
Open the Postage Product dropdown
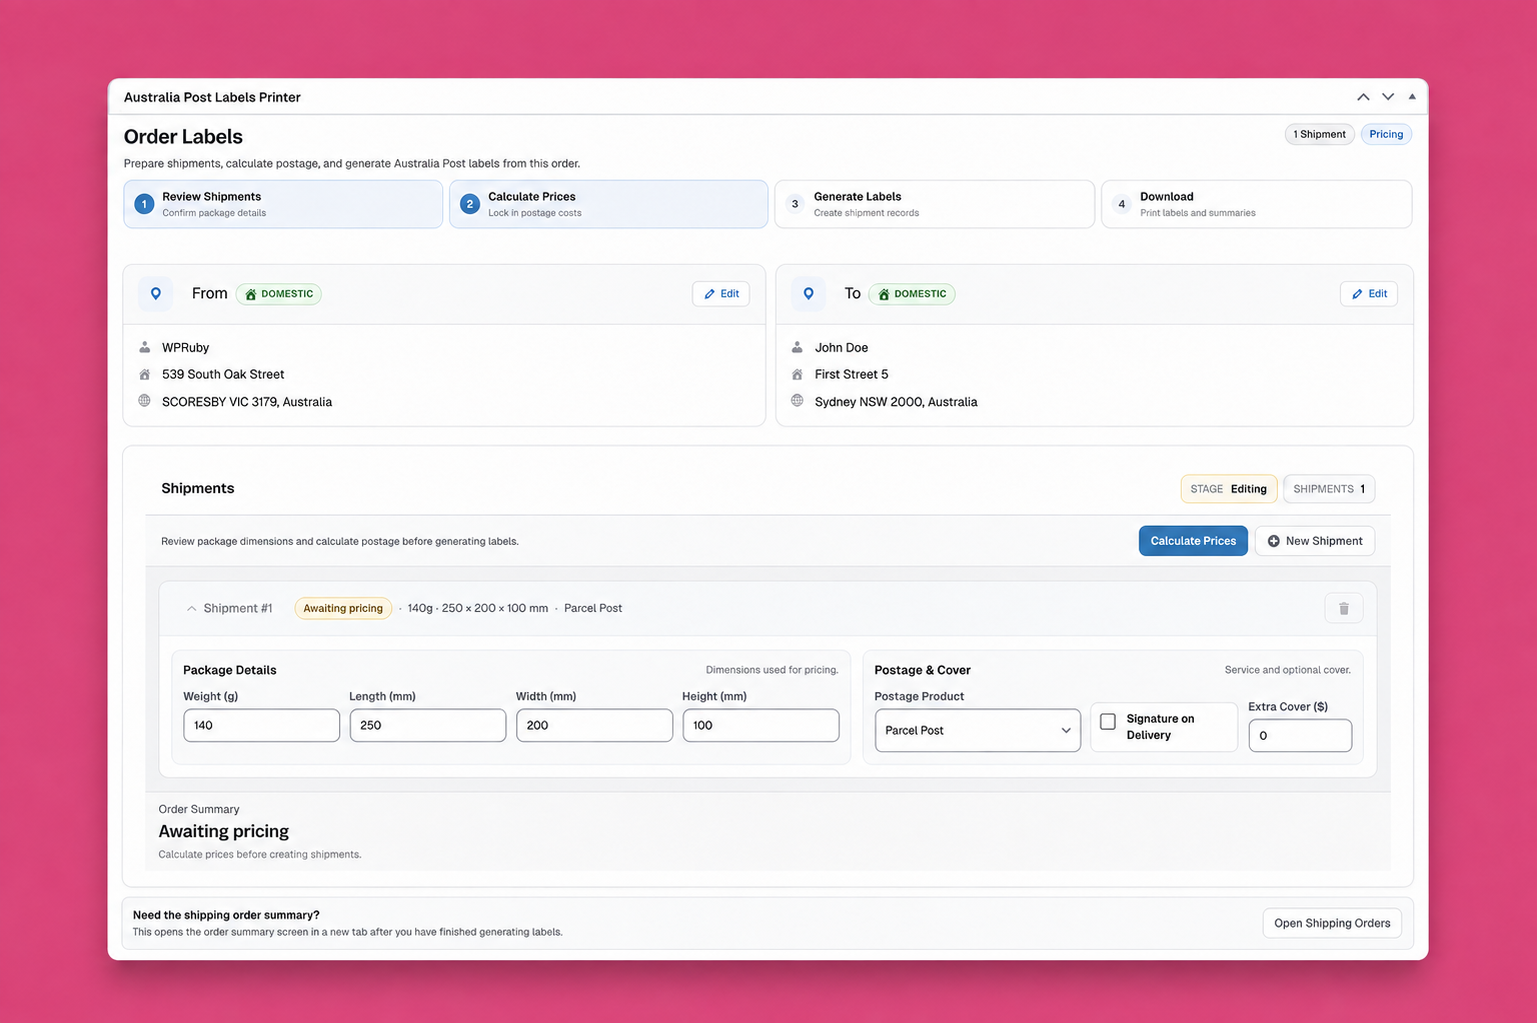977,730
